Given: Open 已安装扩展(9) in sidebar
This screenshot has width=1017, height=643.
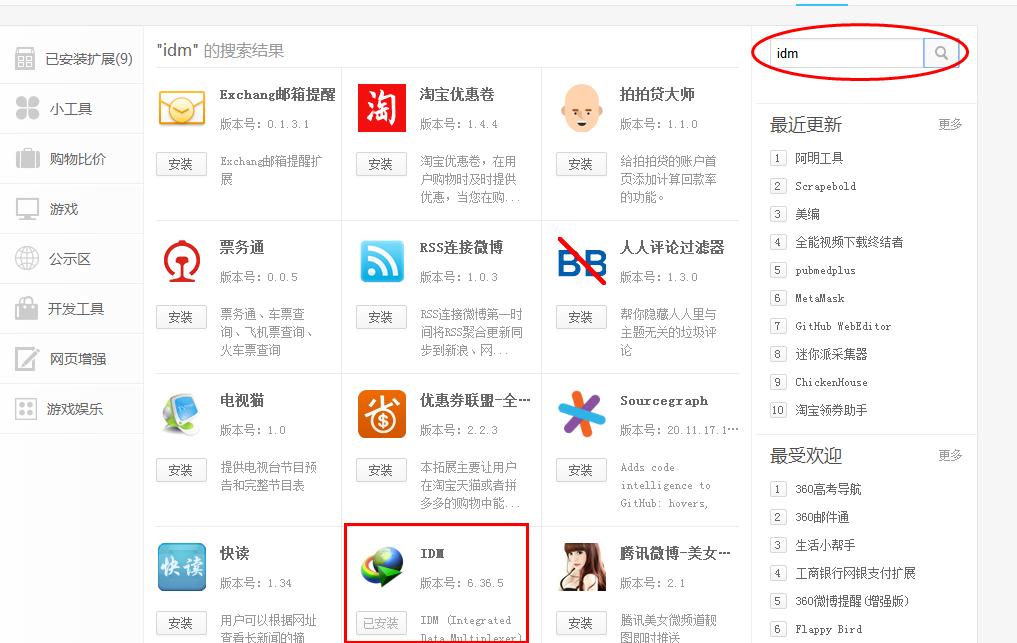Looking at the screenshot, I should tap(72, 59).
